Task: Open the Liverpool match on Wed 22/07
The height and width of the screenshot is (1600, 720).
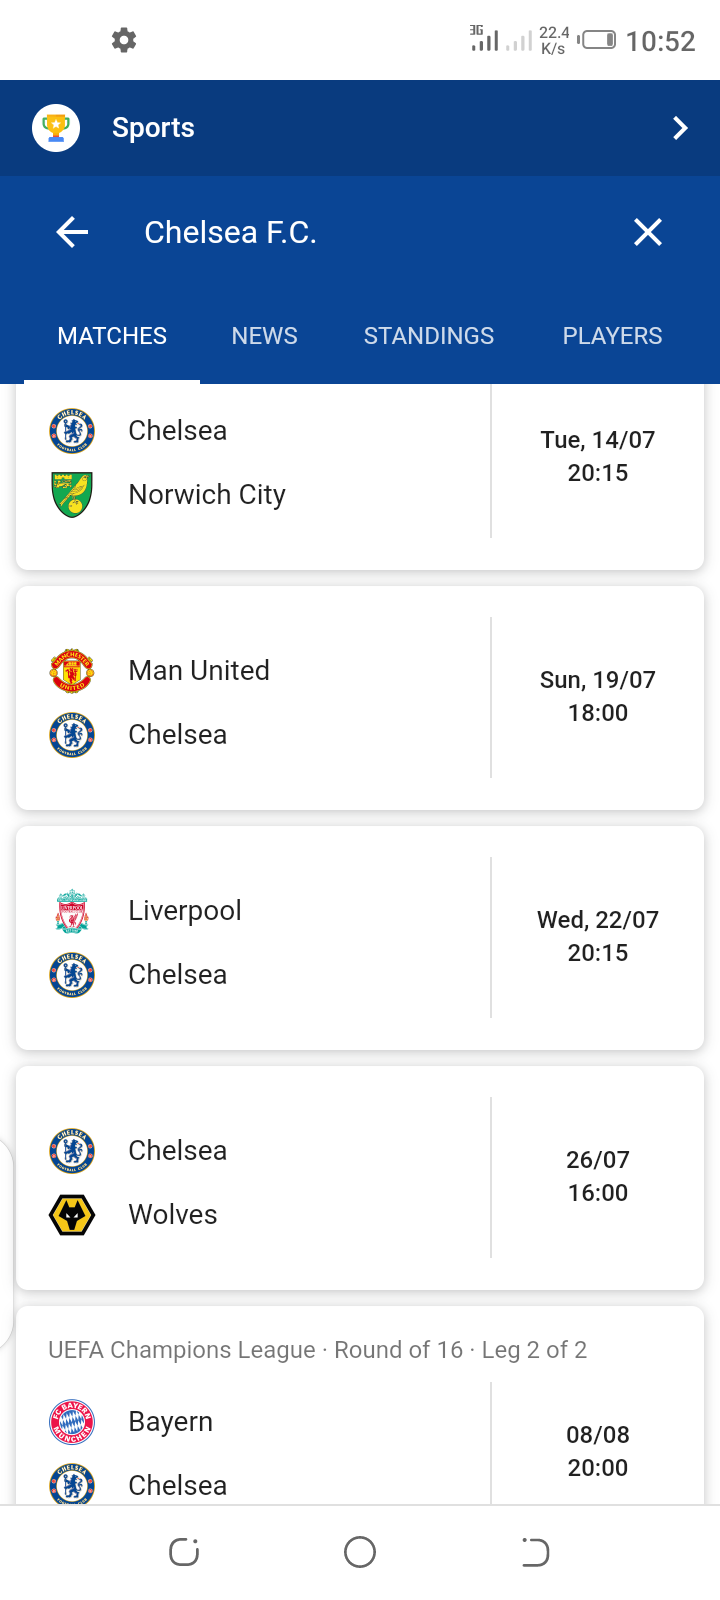Action: (598, 936)
